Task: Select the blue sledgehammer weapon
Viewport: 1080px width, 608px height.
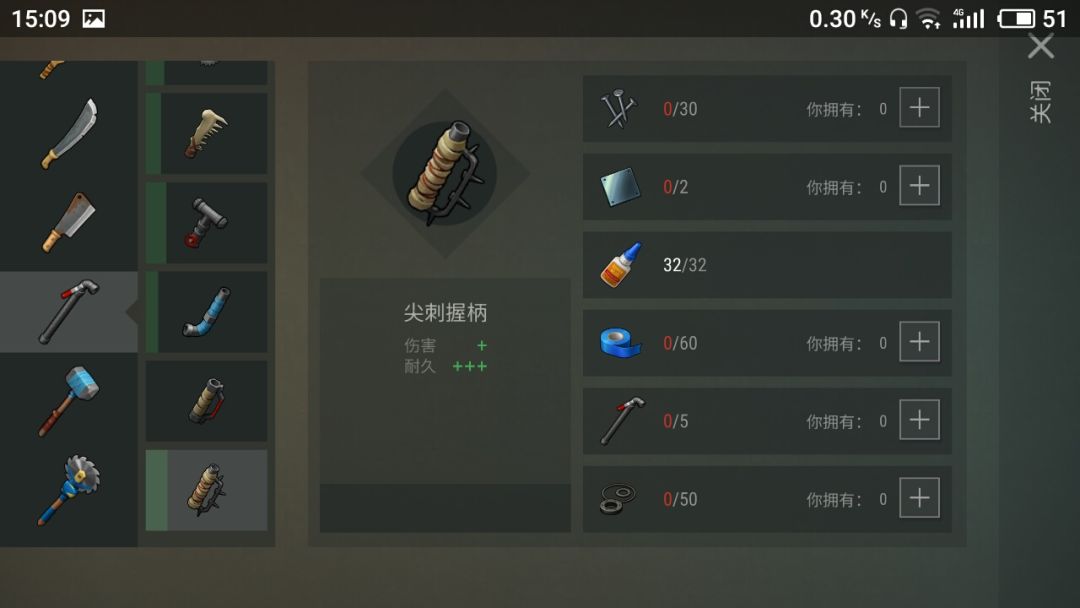Action: pyautogui.click(x=69, y=401)
